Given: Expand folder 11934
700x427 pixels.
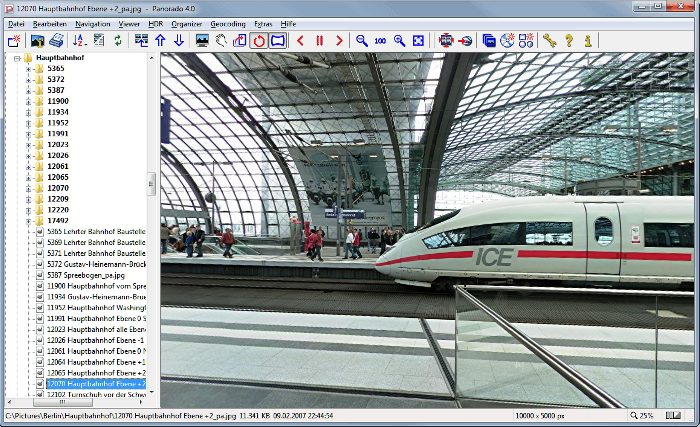Looking at the screenshot, I should point(29,113).
